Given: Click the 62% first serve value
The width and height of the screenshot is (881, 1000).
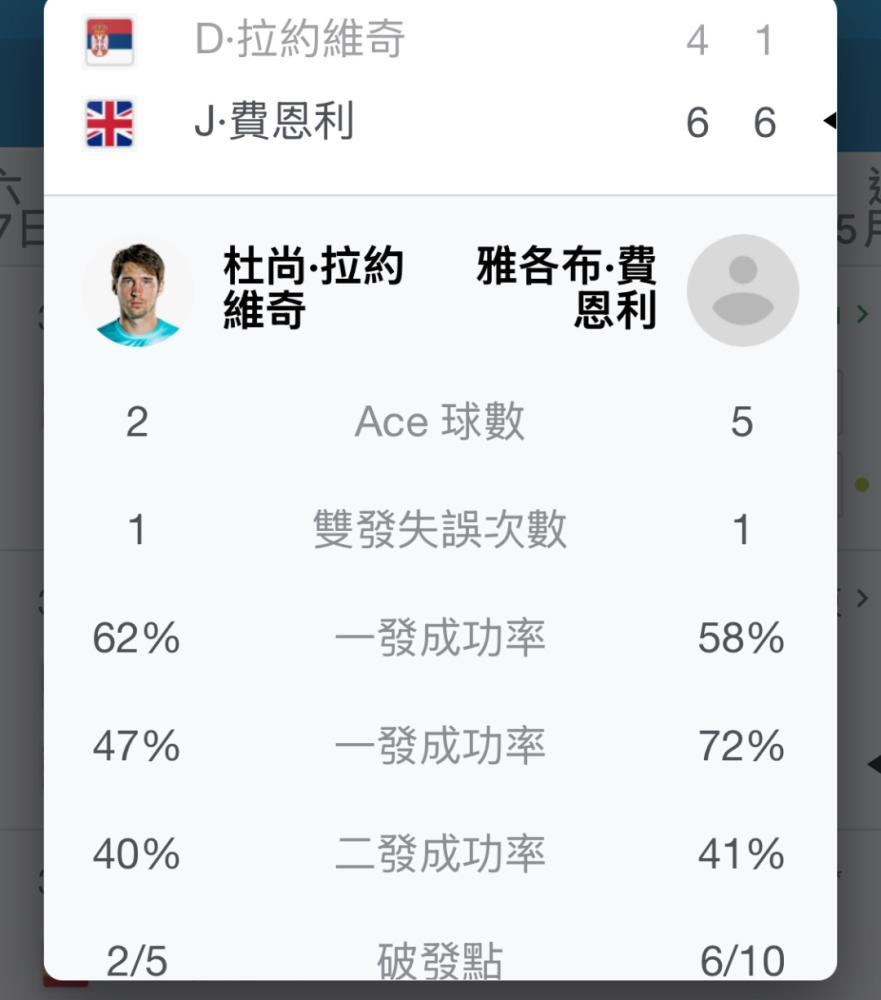Looking at the screenshot, I should point(137,638).
